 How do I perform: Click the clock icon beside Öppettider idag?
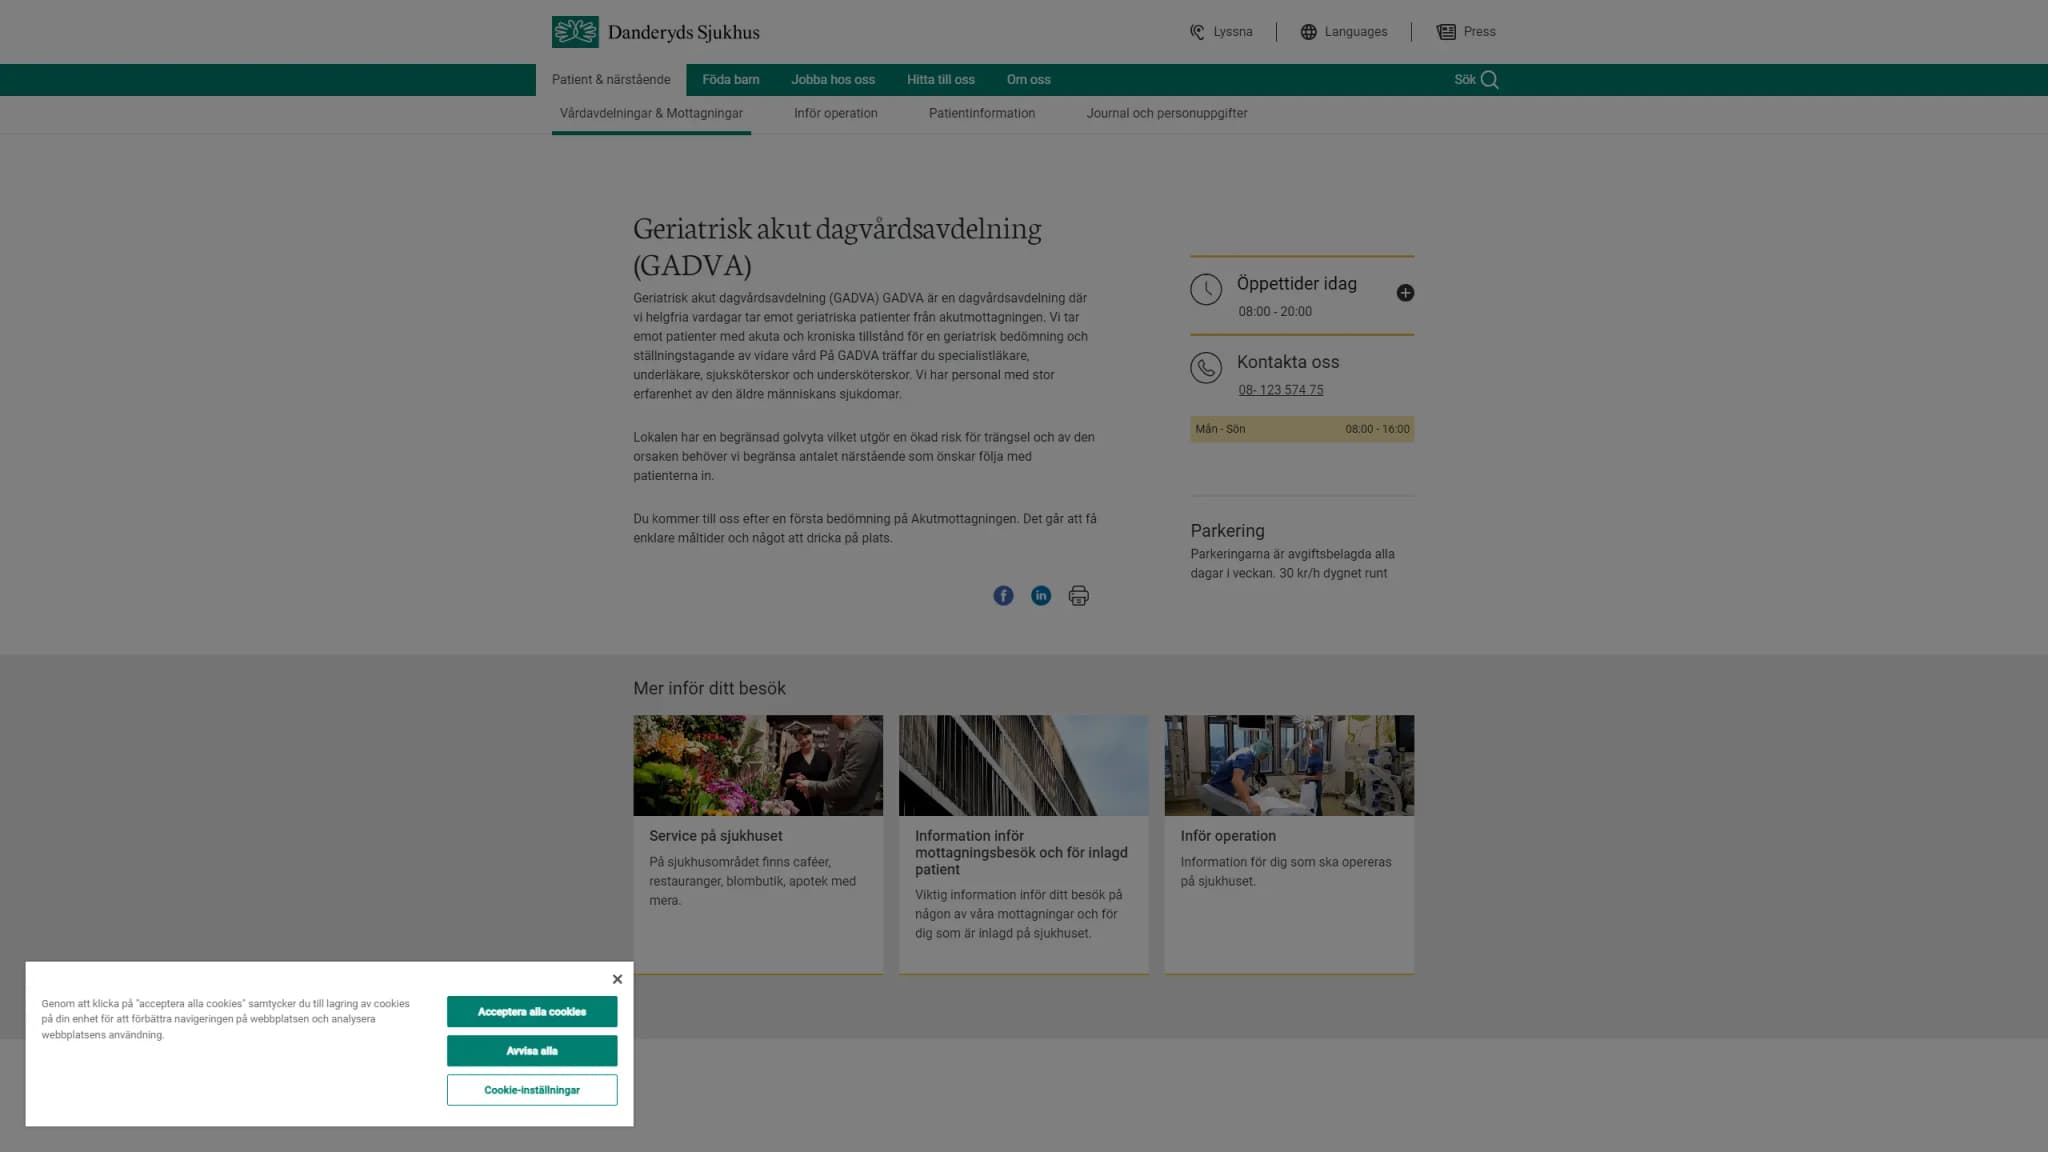[x=1206, y=290]
